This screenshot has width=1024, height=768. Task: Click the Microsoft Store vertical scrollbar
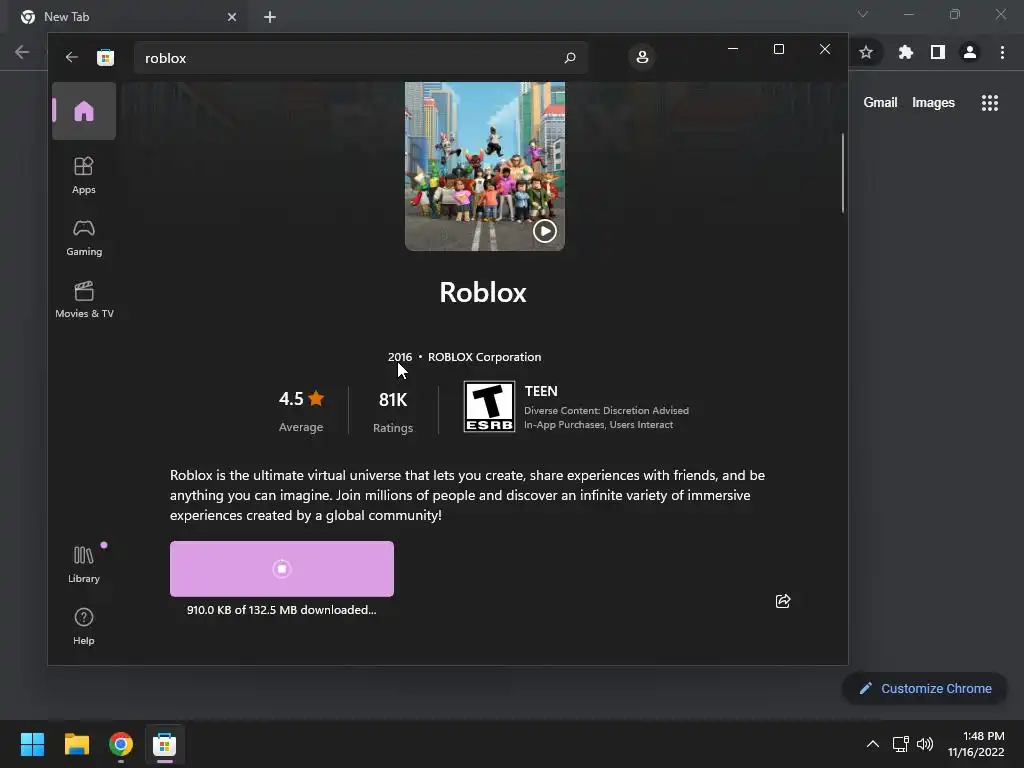843,173
